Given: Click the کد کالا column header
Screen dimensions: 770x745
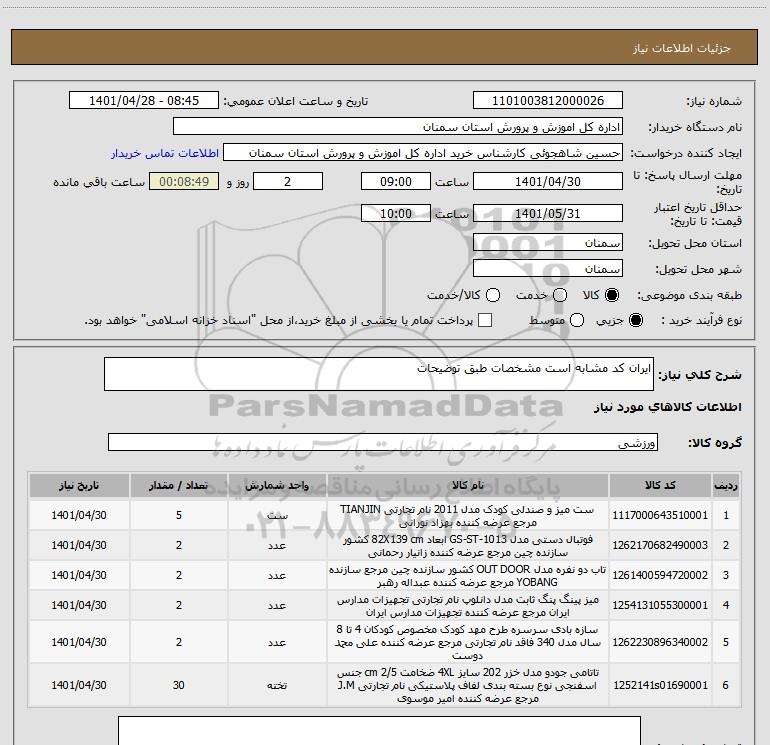Looking at the screenshot, I should pyautogui.click(x=660, y=486).
